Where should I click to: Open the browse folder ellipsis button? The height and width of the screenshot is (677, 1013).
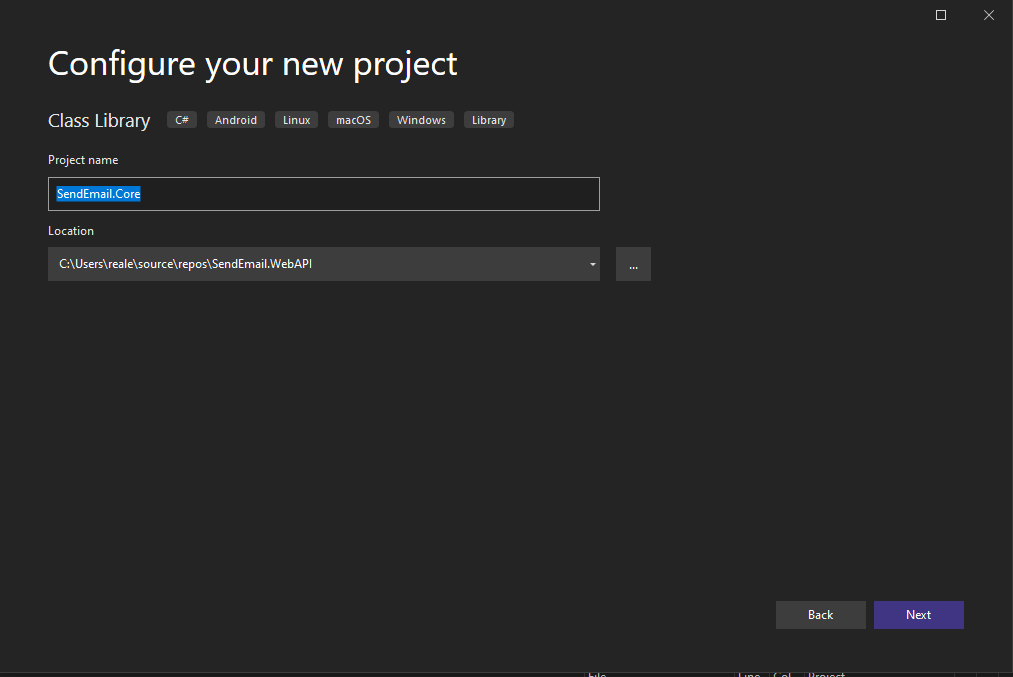click(633, 264)
